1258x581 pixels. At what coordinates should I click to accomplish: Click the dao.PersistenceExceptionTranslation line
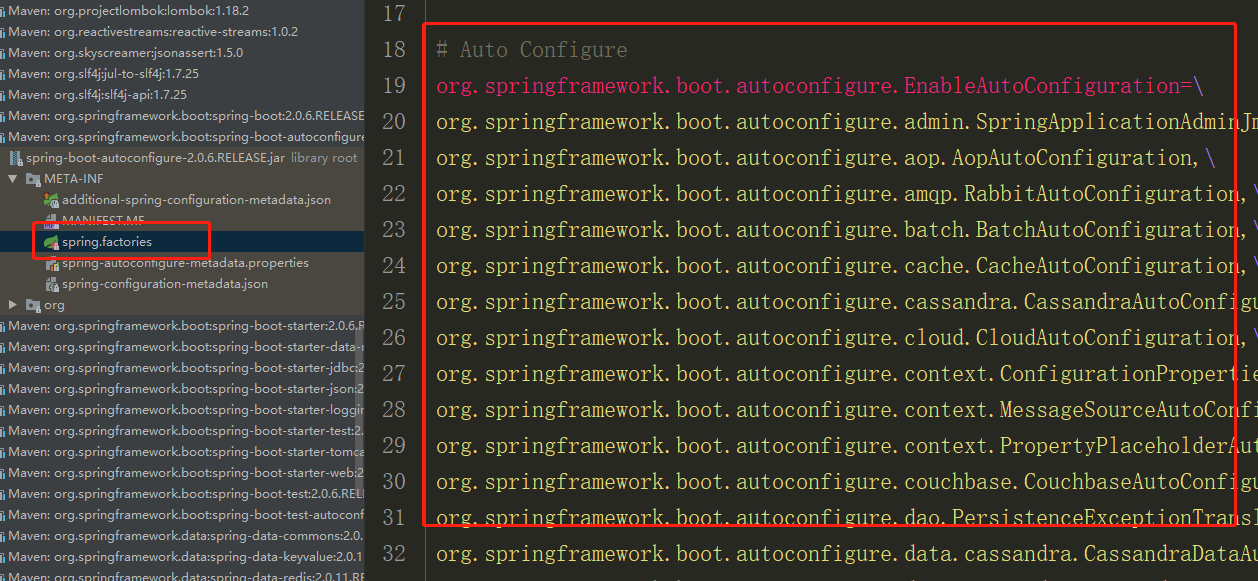pos(847,518)
